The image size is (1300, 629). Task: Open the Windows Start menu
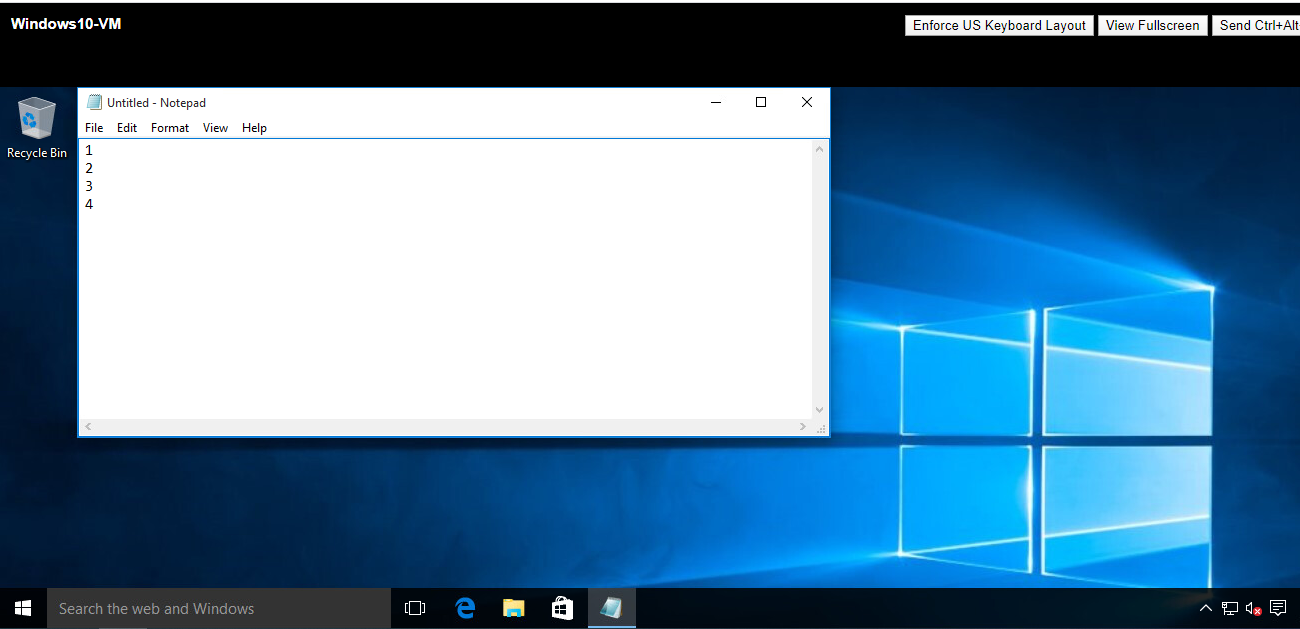pyautogui.click(x=23, y=608)
